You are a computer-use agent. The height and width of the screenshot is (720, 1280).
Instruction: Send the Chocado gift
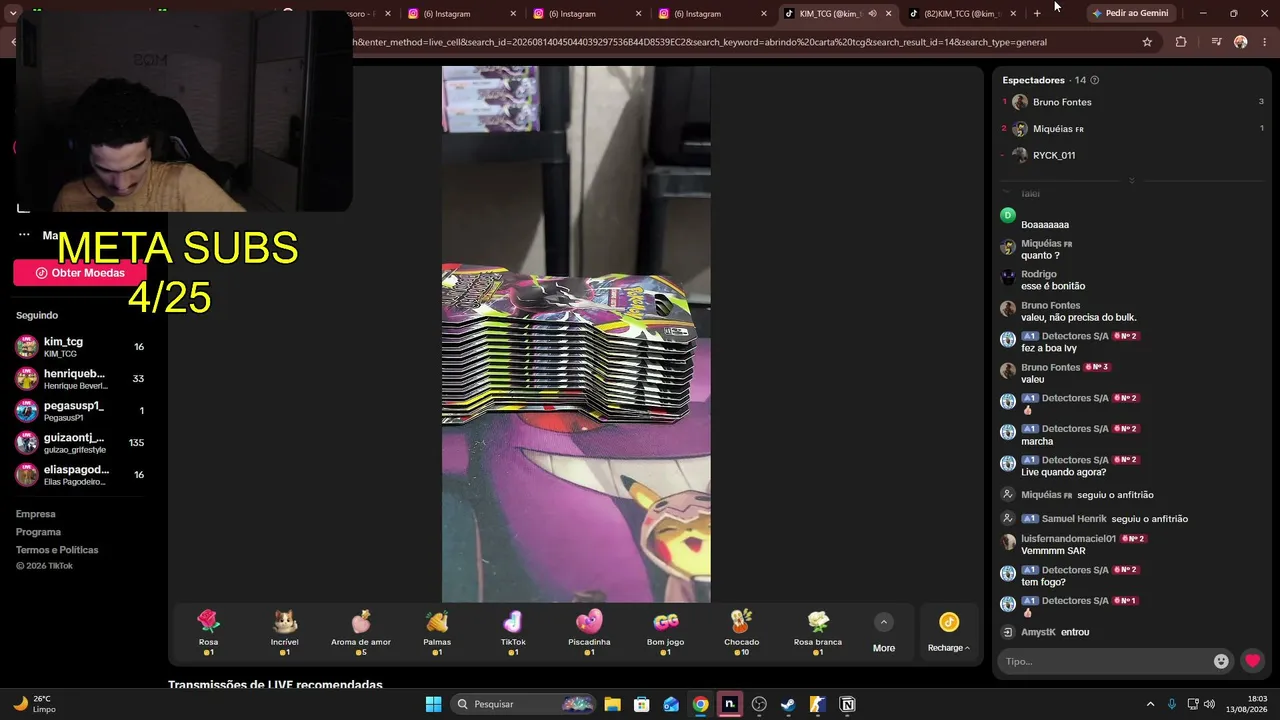click(x=742, y=633)
